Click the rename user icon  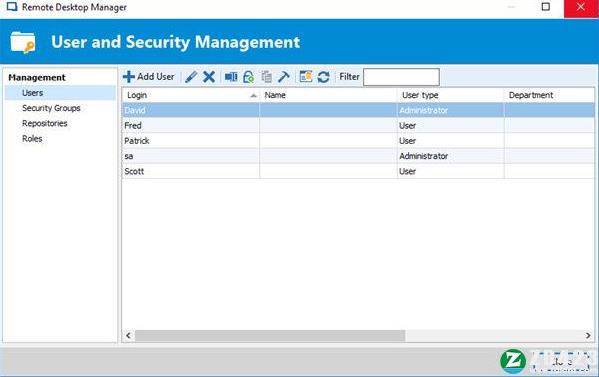[231, 77]
